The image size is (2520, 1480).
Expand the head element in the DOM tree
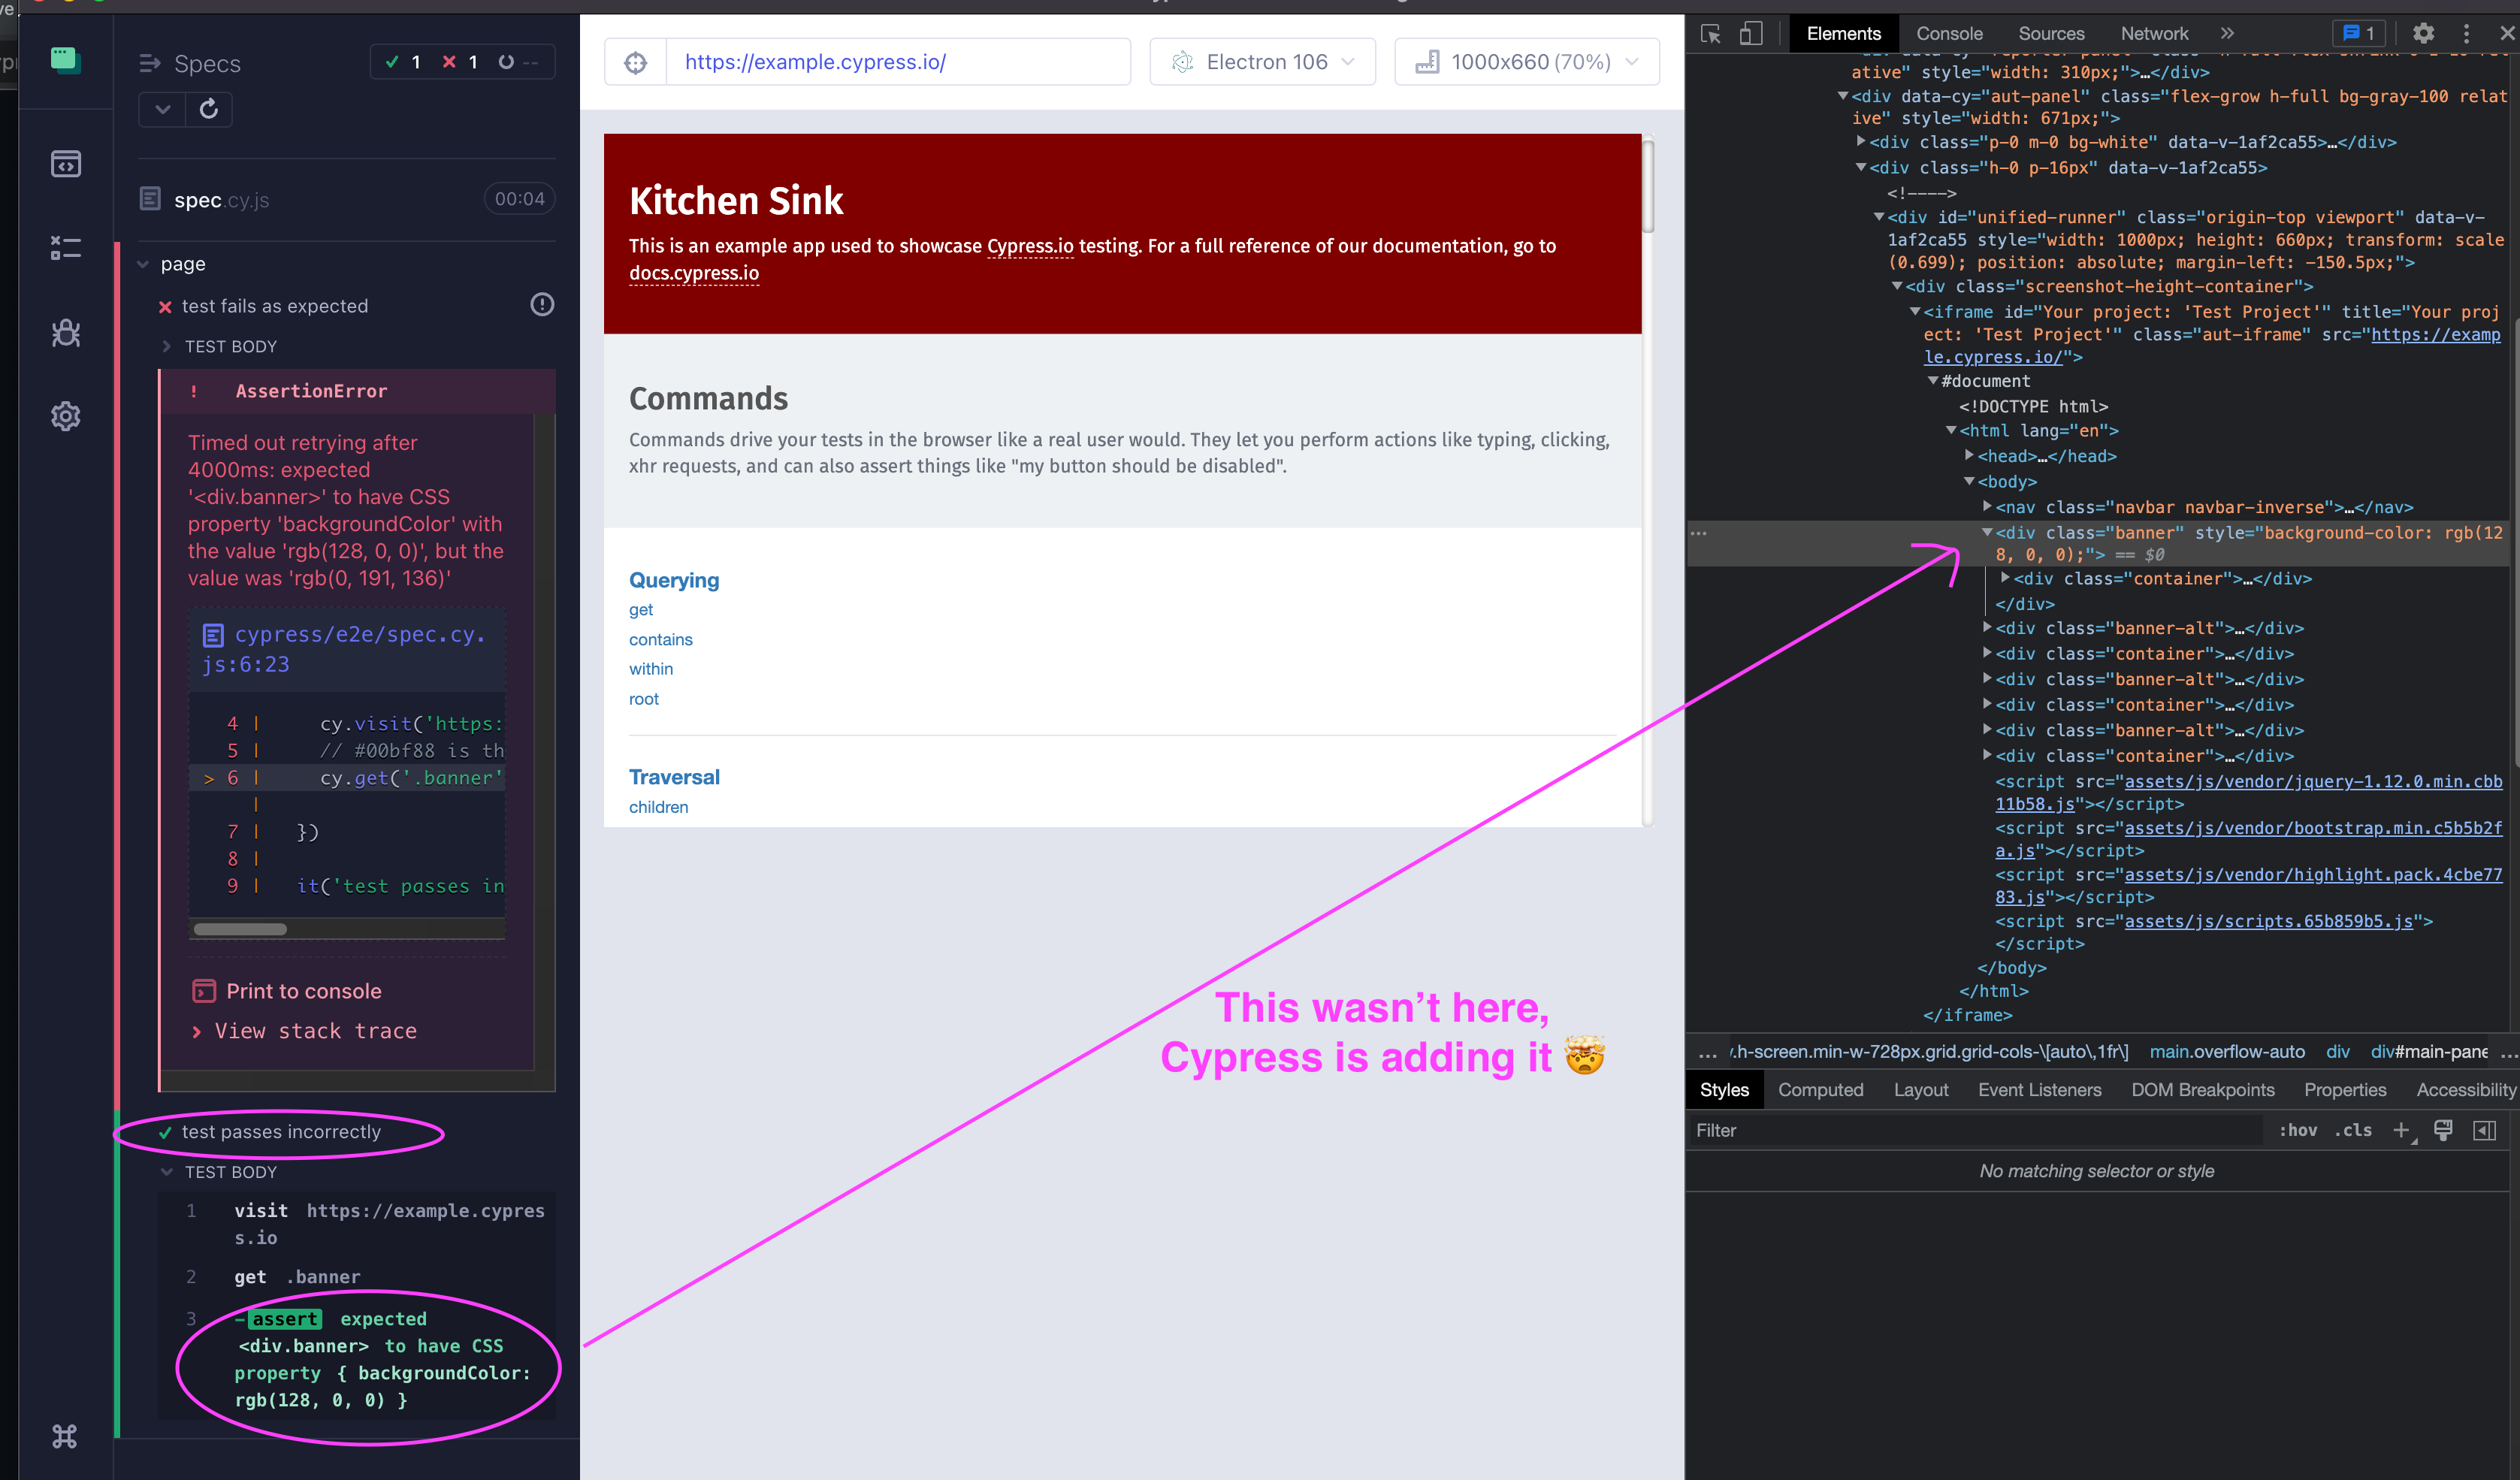(x=1971, y=456)
